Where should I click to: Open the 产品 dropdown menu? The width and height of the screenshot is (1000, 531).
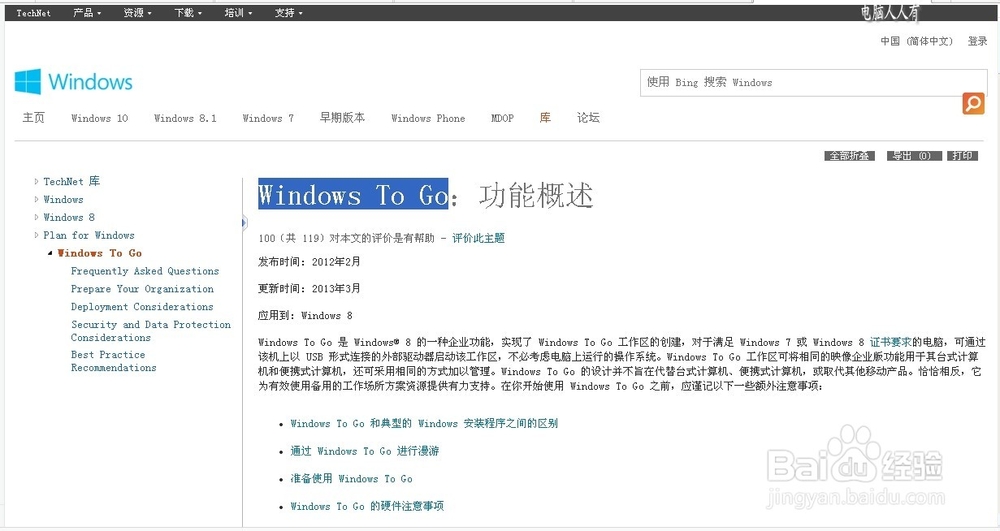87,13
